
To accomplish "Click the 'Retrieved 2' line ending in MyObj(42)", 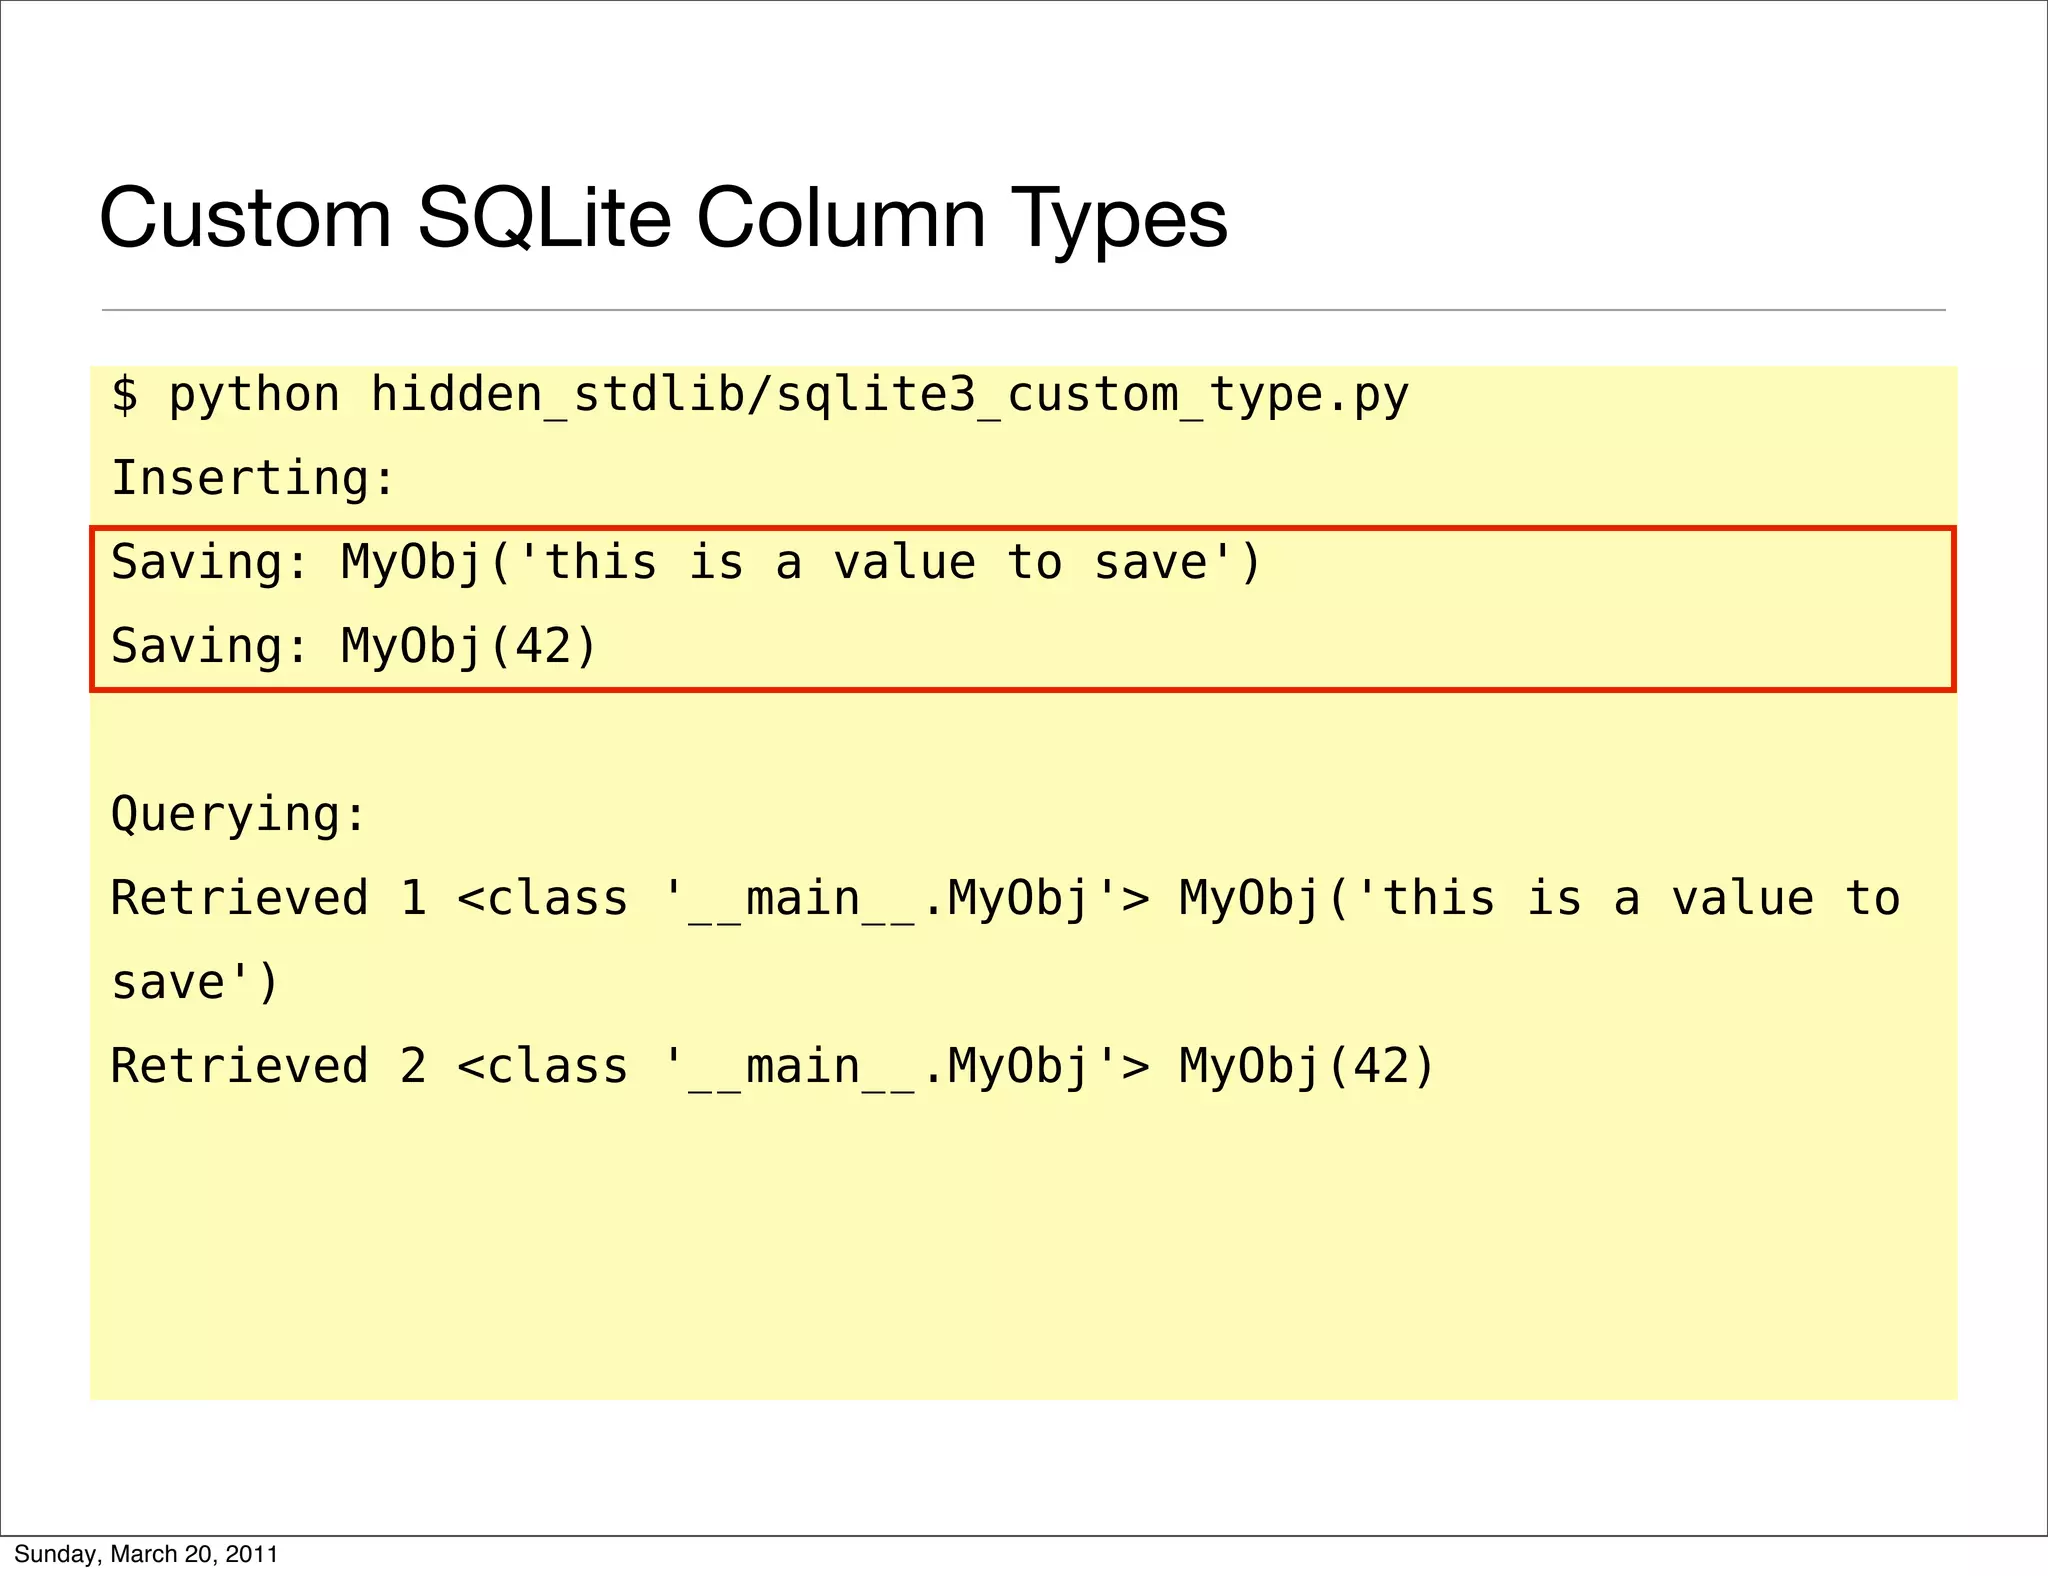I will pos(773,1067).
